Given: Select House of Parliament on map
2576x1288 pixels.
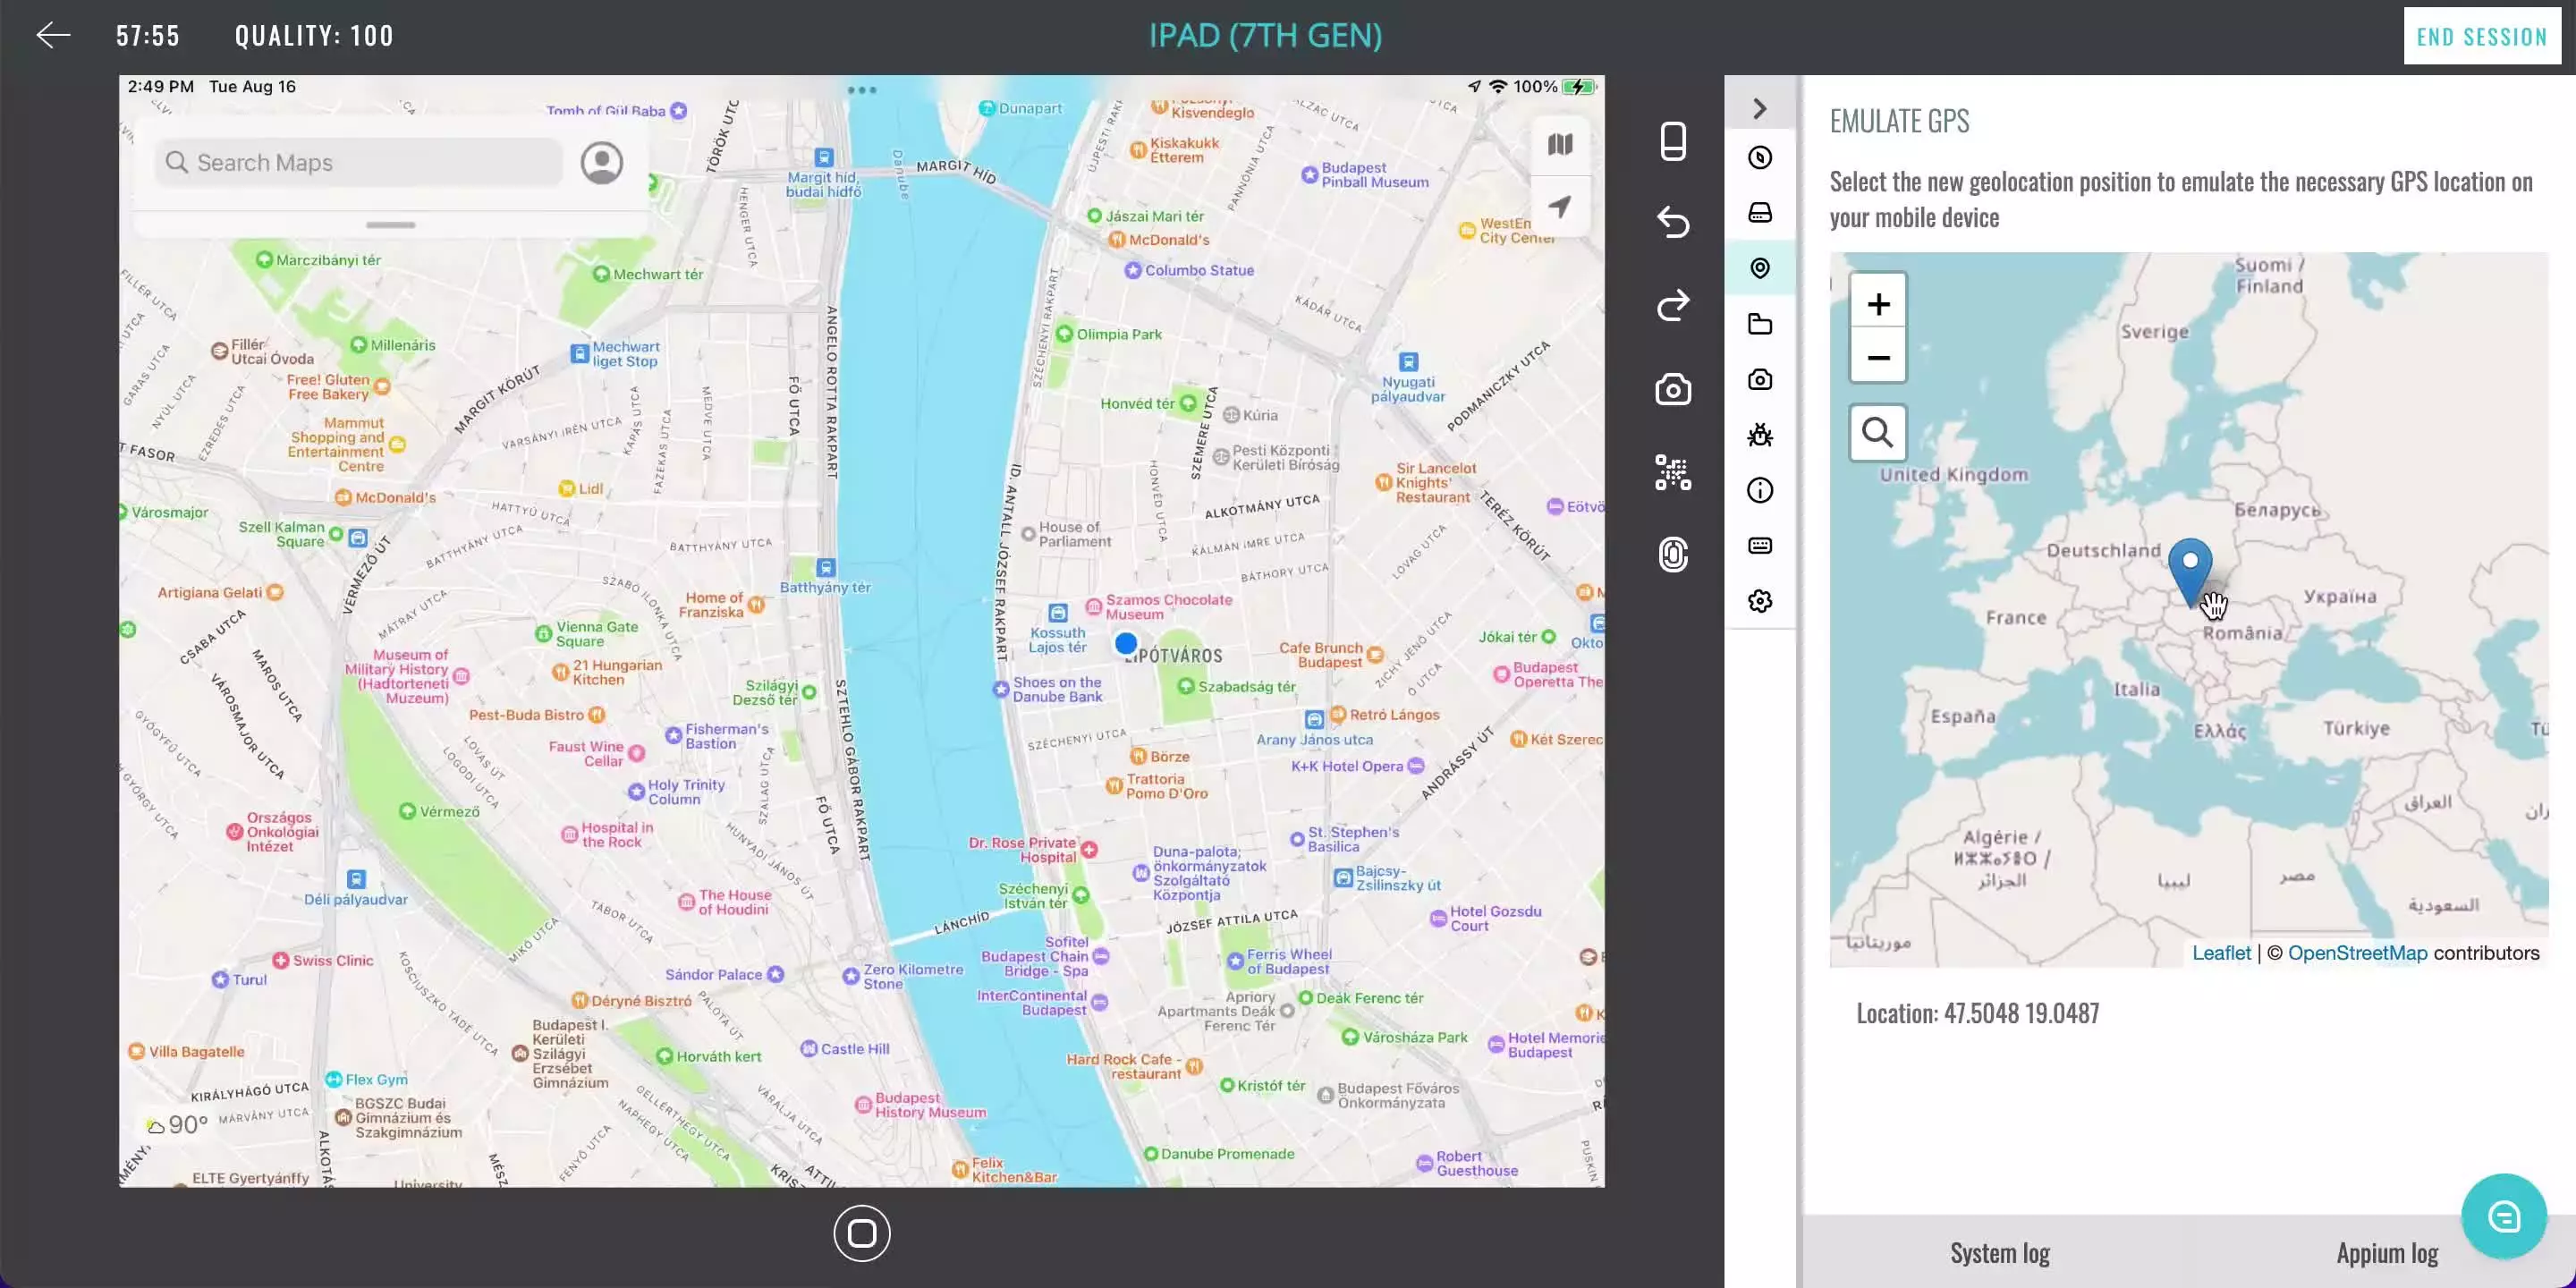Looking at the screenshot, I should pyautogui.click(x=1066, y=534).
